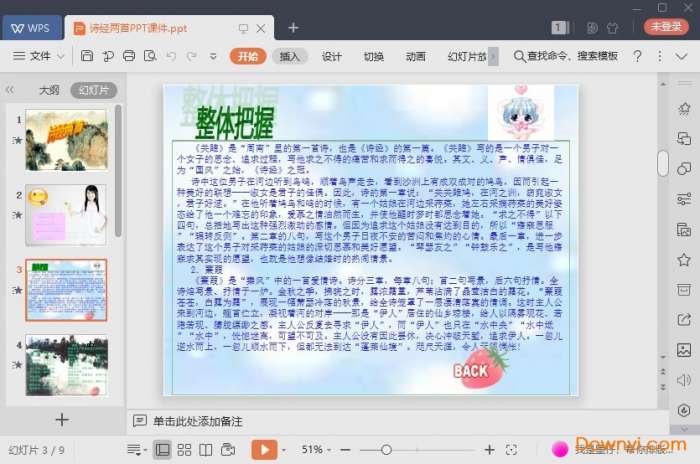
Task: Select the 动画 ribbon tab
Action: pos(415,56)
